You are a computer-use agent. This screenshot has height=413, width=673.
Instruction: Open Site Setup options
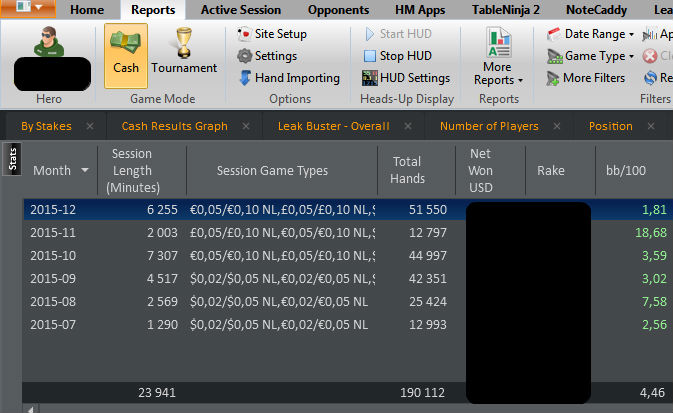[272, 33]
